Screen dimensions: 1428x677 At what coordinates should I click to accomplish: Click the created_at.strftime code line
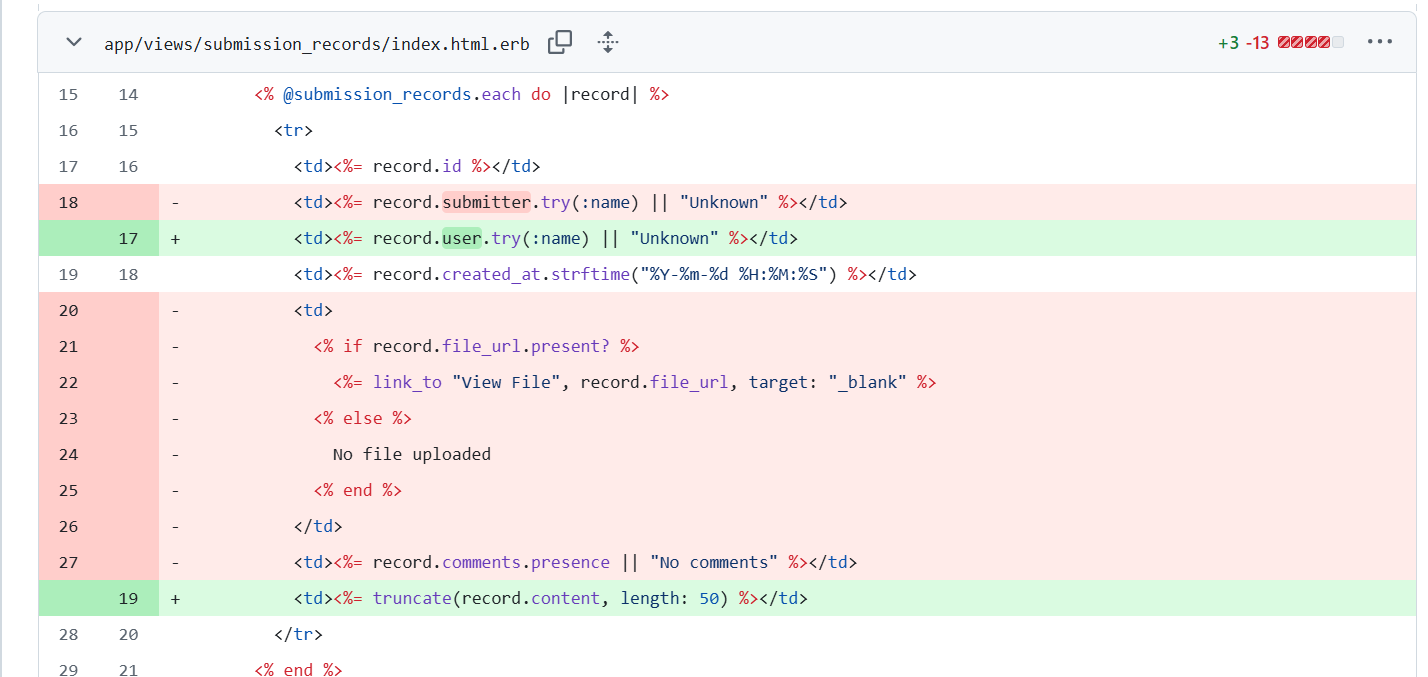(x=604, y=275)
